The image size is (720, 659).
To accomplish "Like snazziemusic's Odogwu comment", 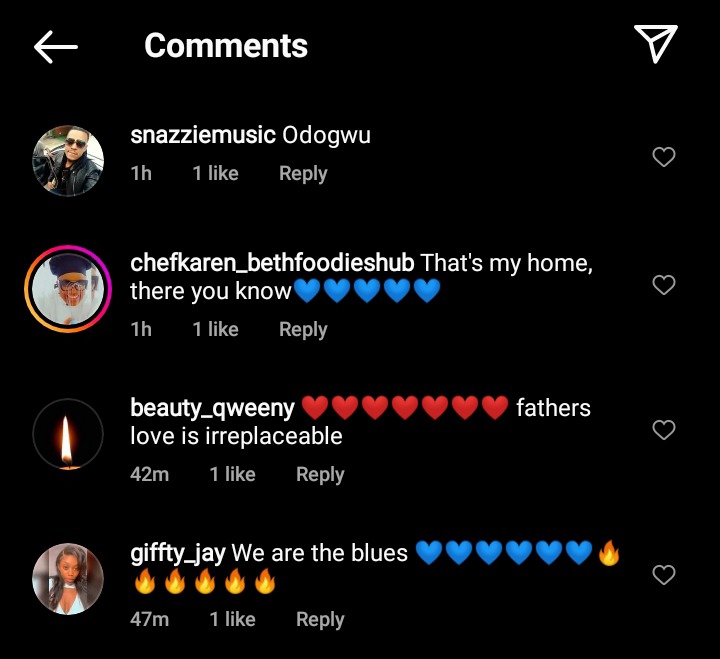I will coord(664,157).
